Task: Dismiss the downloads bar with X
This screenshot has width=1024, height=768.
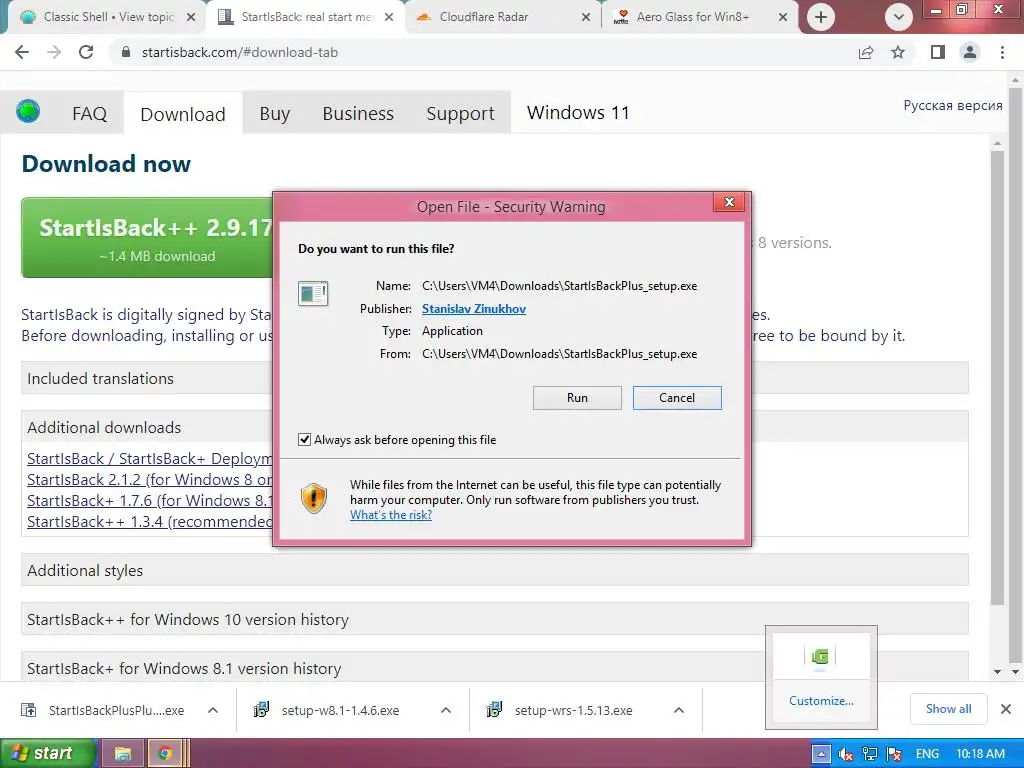Action: coord(1006,709)
